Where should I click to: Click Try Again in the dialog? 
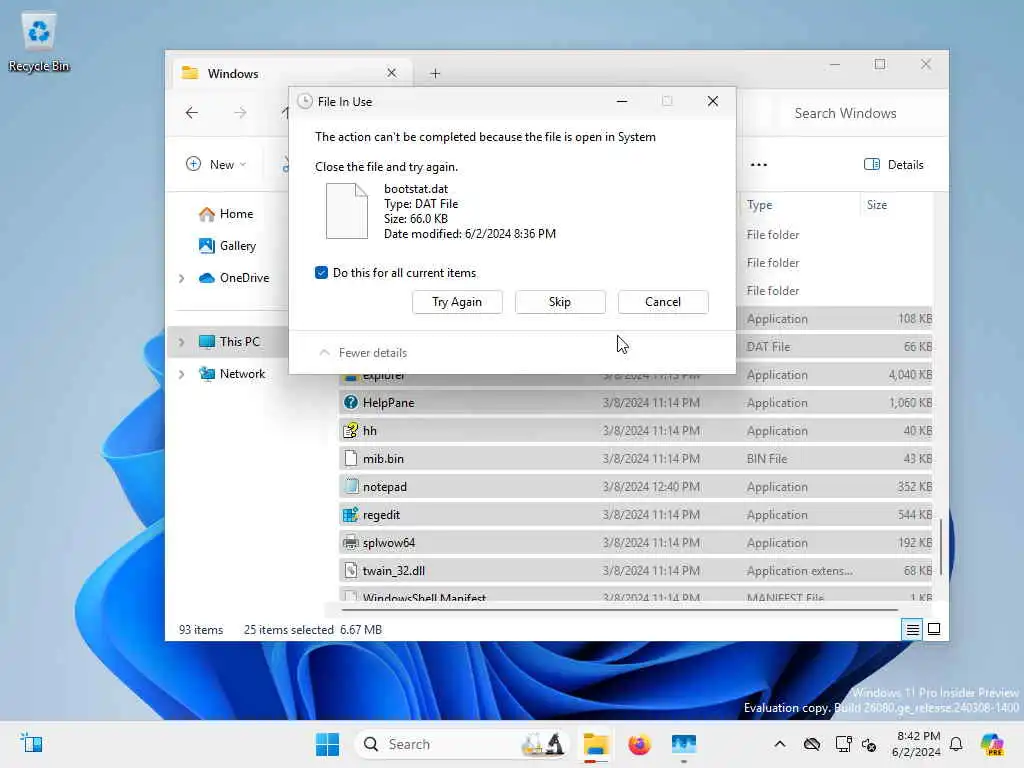457,302
